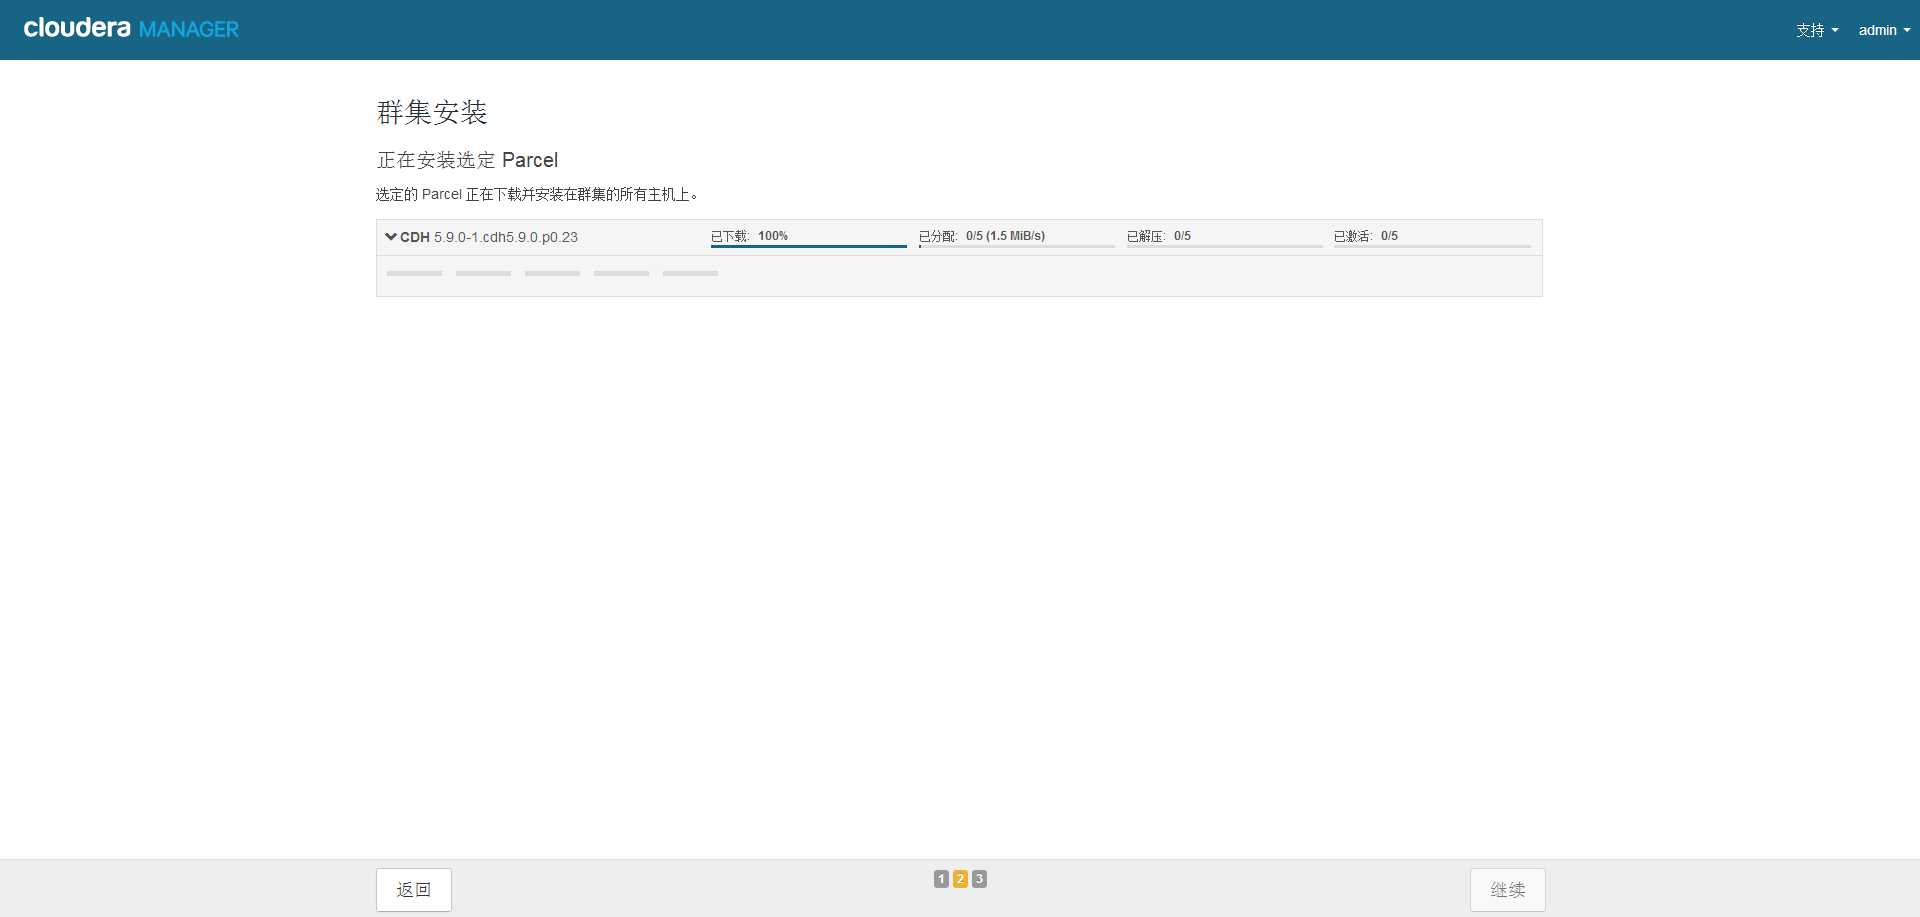This screenshot has width=1920, height=917.
Task: Click the 正在安装选定 Parcel subheading
Action: tap(467, 160)
